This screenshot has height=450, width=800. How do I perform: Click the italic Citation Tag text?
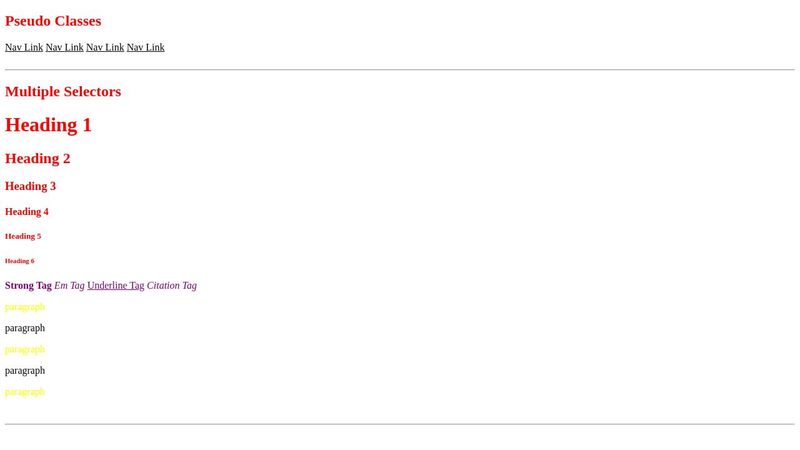point(172,285)
